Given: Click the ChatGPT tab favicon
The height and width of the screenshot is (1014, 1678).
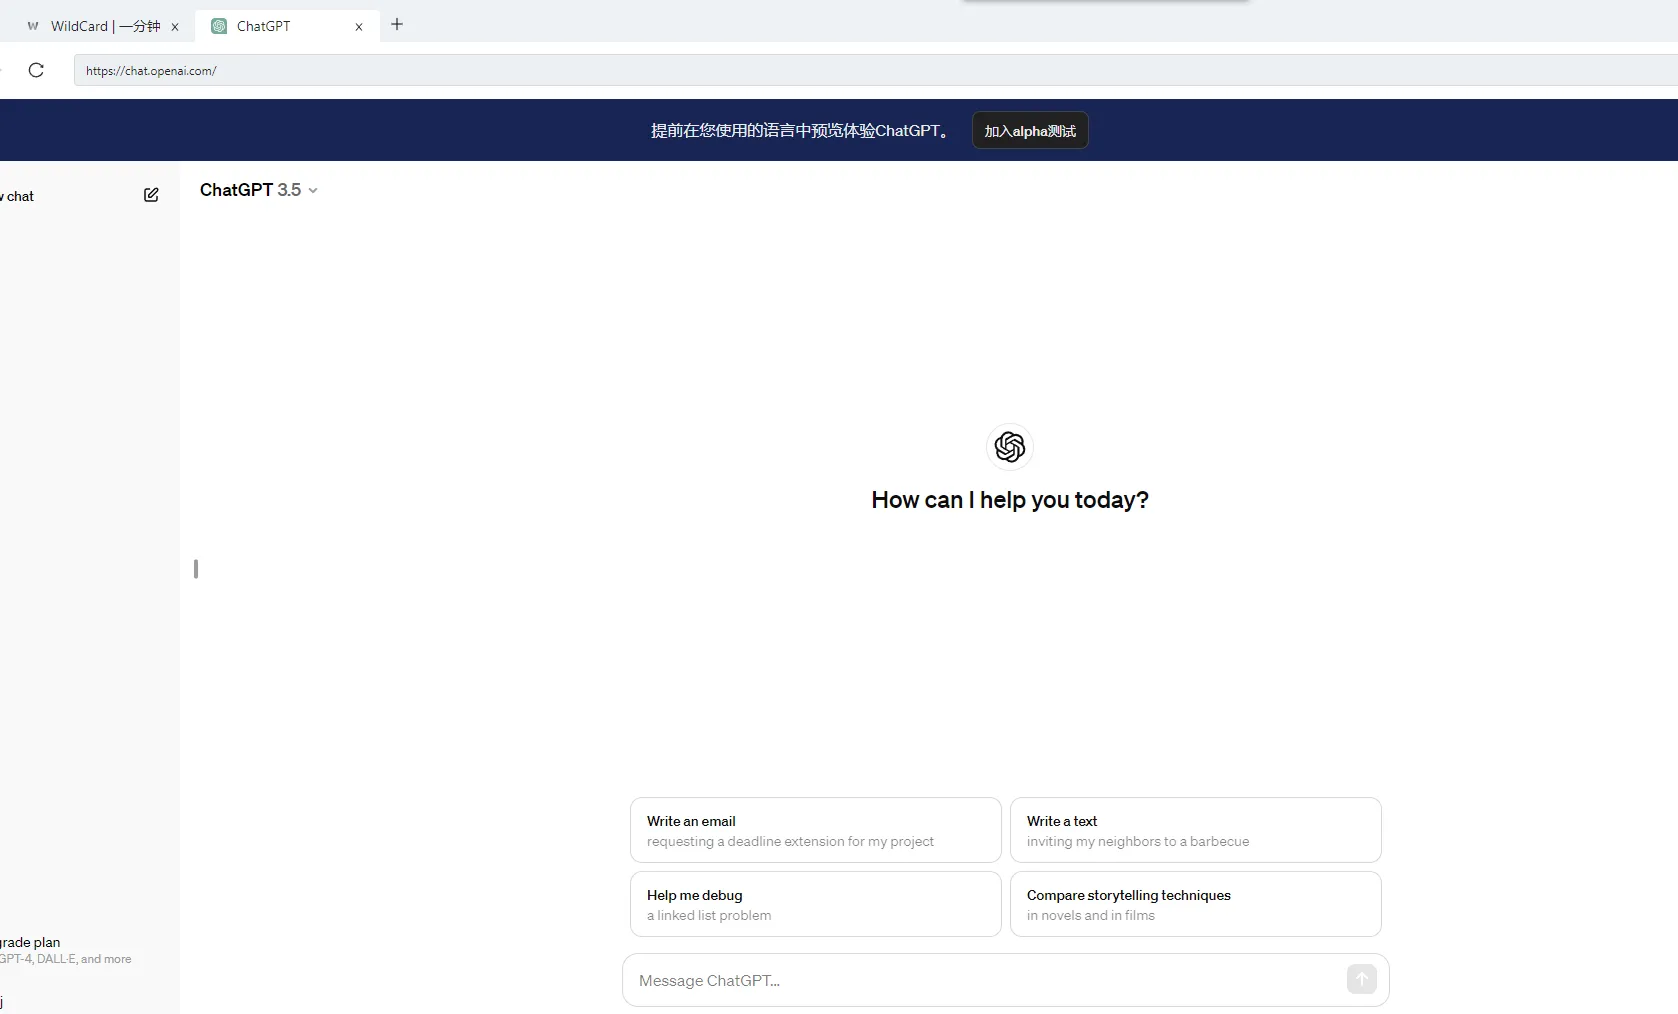Looking at the screenshot, I should (x=219, y=27).
